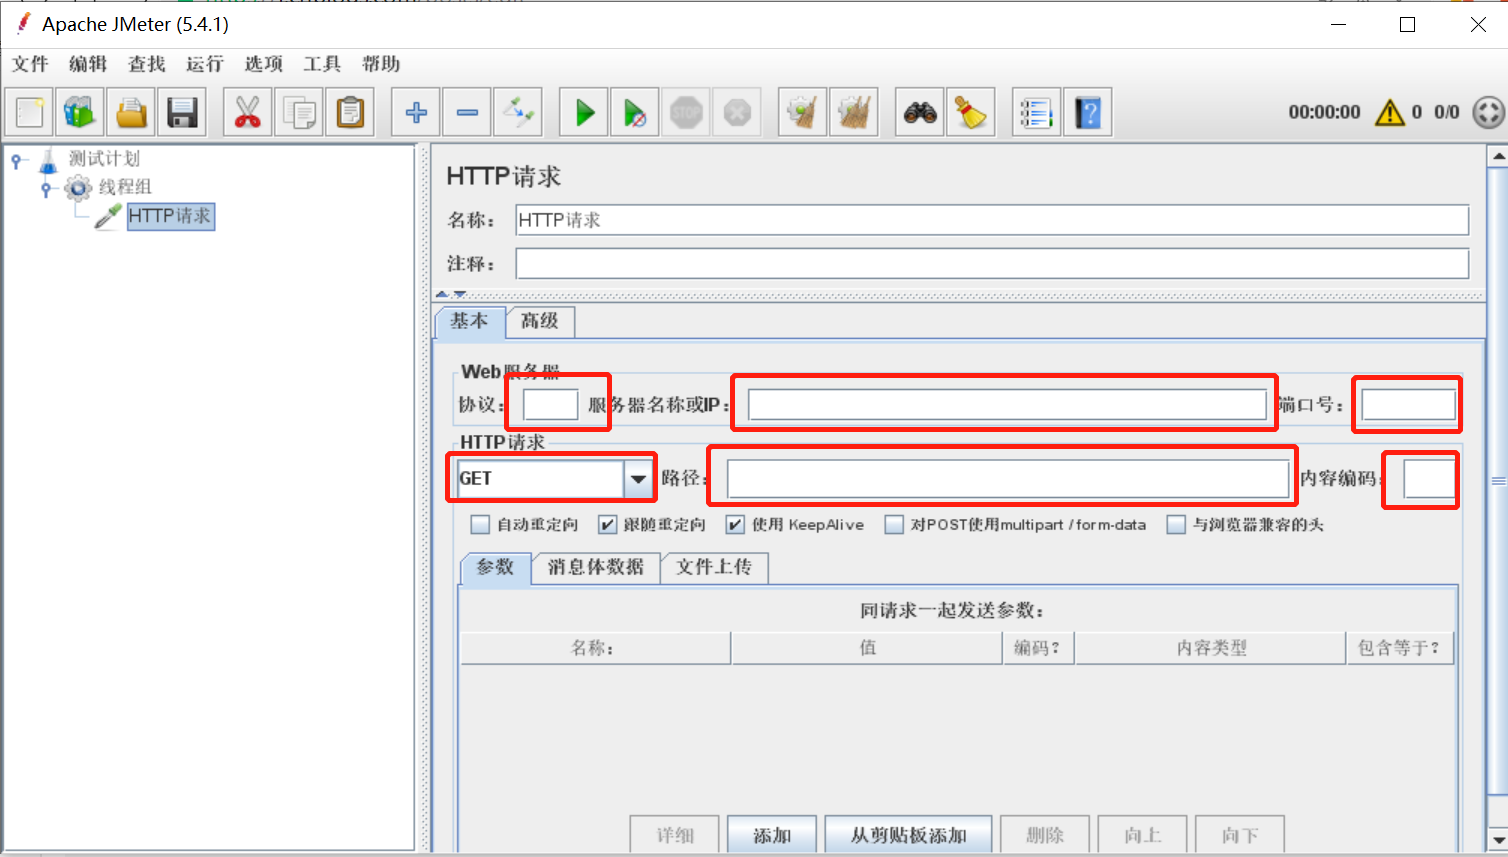Click the 从剪贴板添加 button
The width and height of the screenshot is (1508, 857).
(x=909, y=835)
